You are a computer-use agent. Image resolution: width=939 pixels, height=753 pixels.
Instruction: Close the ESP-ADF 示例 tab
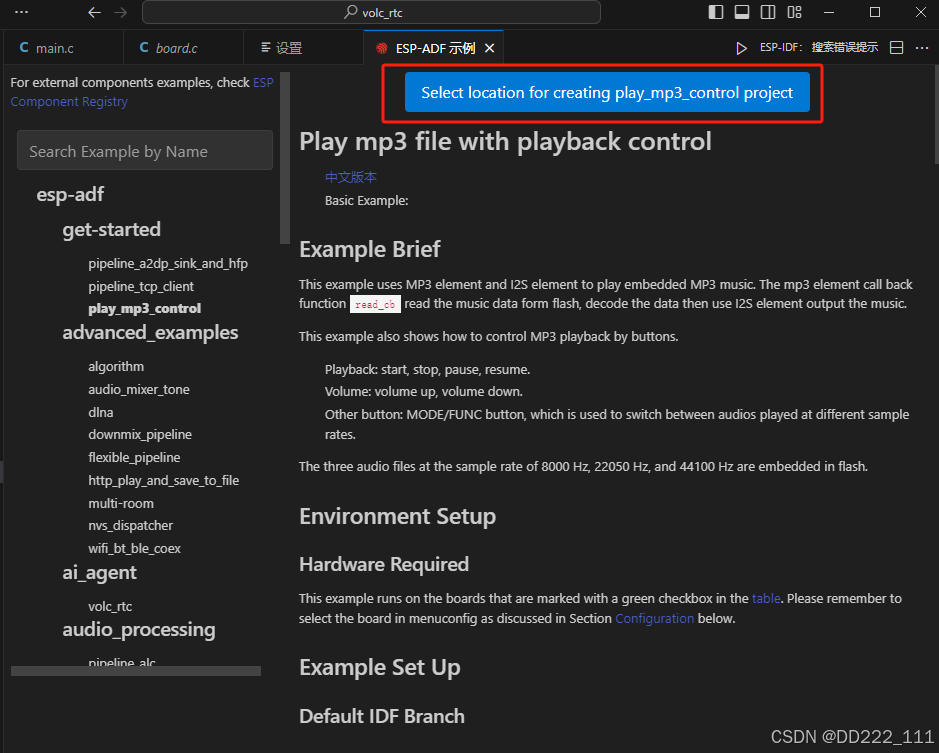(489, 47)
